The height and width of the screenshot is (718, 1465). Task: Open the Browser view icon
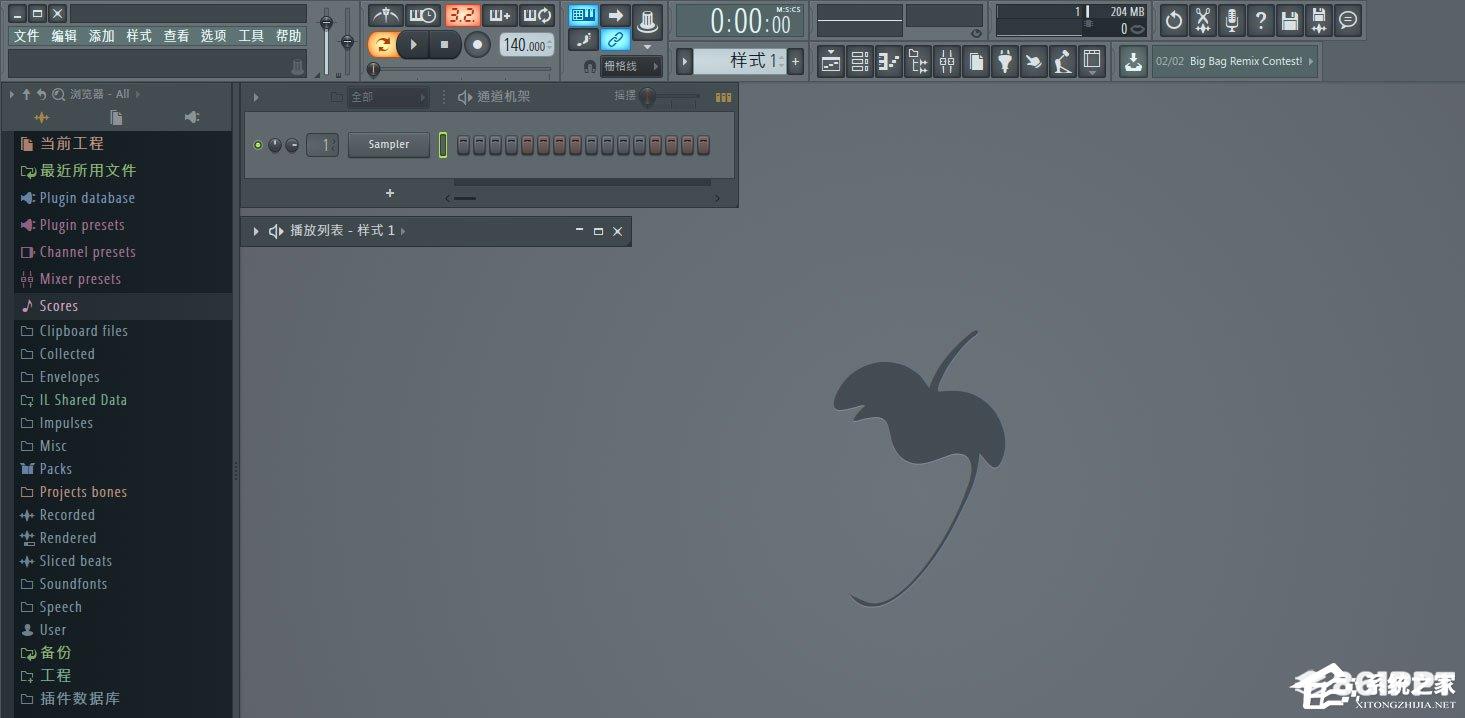point(917,61)
